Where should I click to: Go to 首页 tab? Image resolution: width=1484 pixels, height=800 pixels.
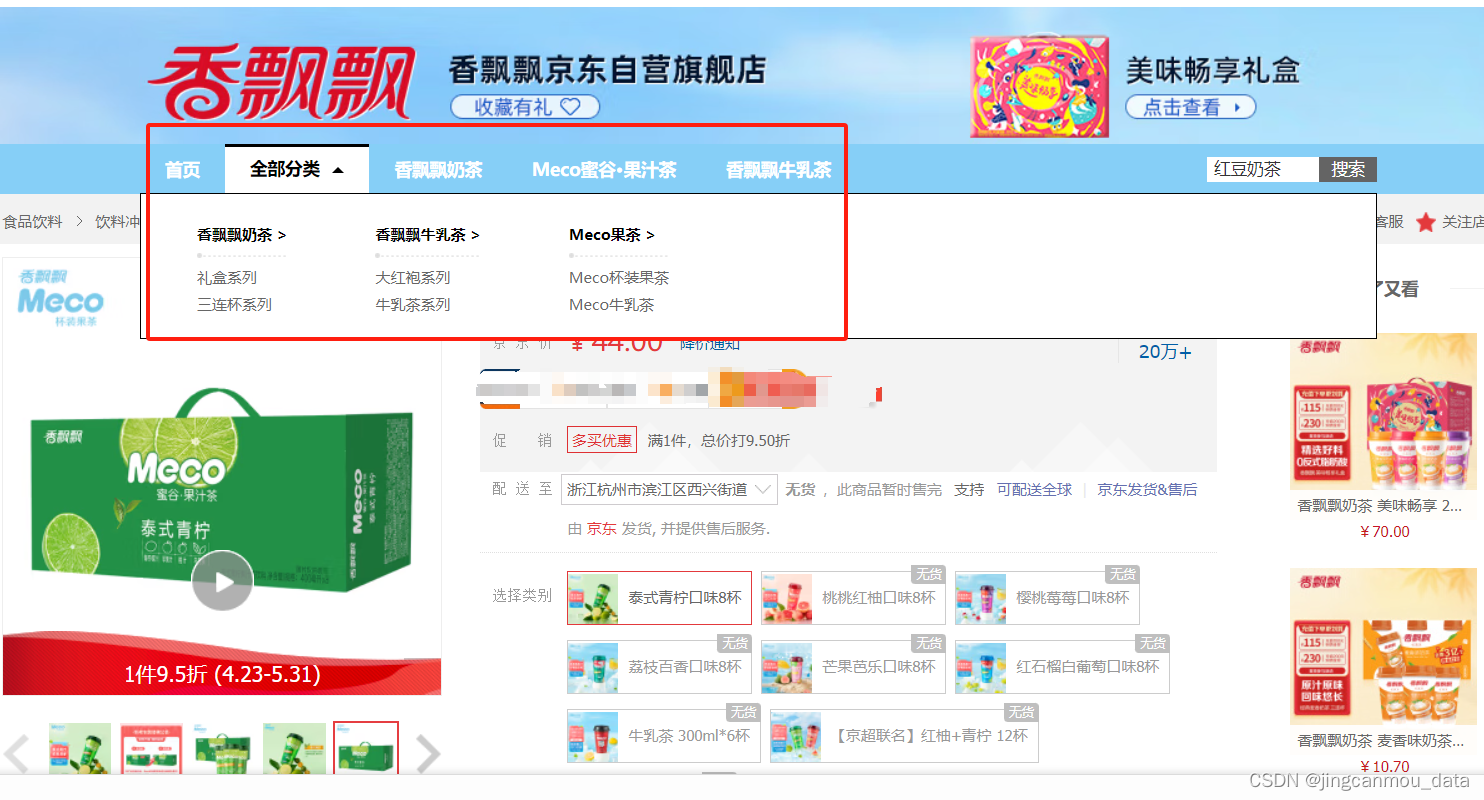pos(182,170)
